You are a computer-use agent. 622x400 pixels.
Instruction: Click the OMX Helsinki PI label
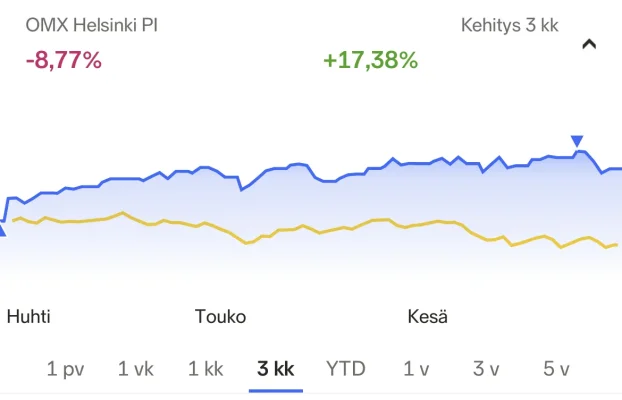[92, 25]
